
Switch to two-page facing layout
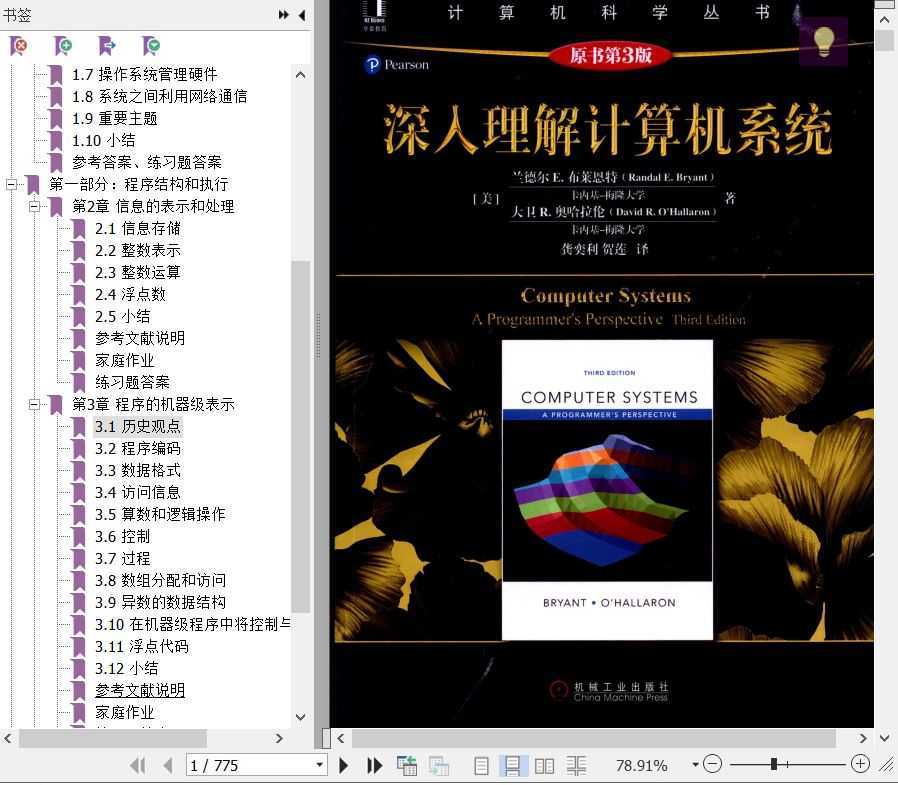pos(544,766)
